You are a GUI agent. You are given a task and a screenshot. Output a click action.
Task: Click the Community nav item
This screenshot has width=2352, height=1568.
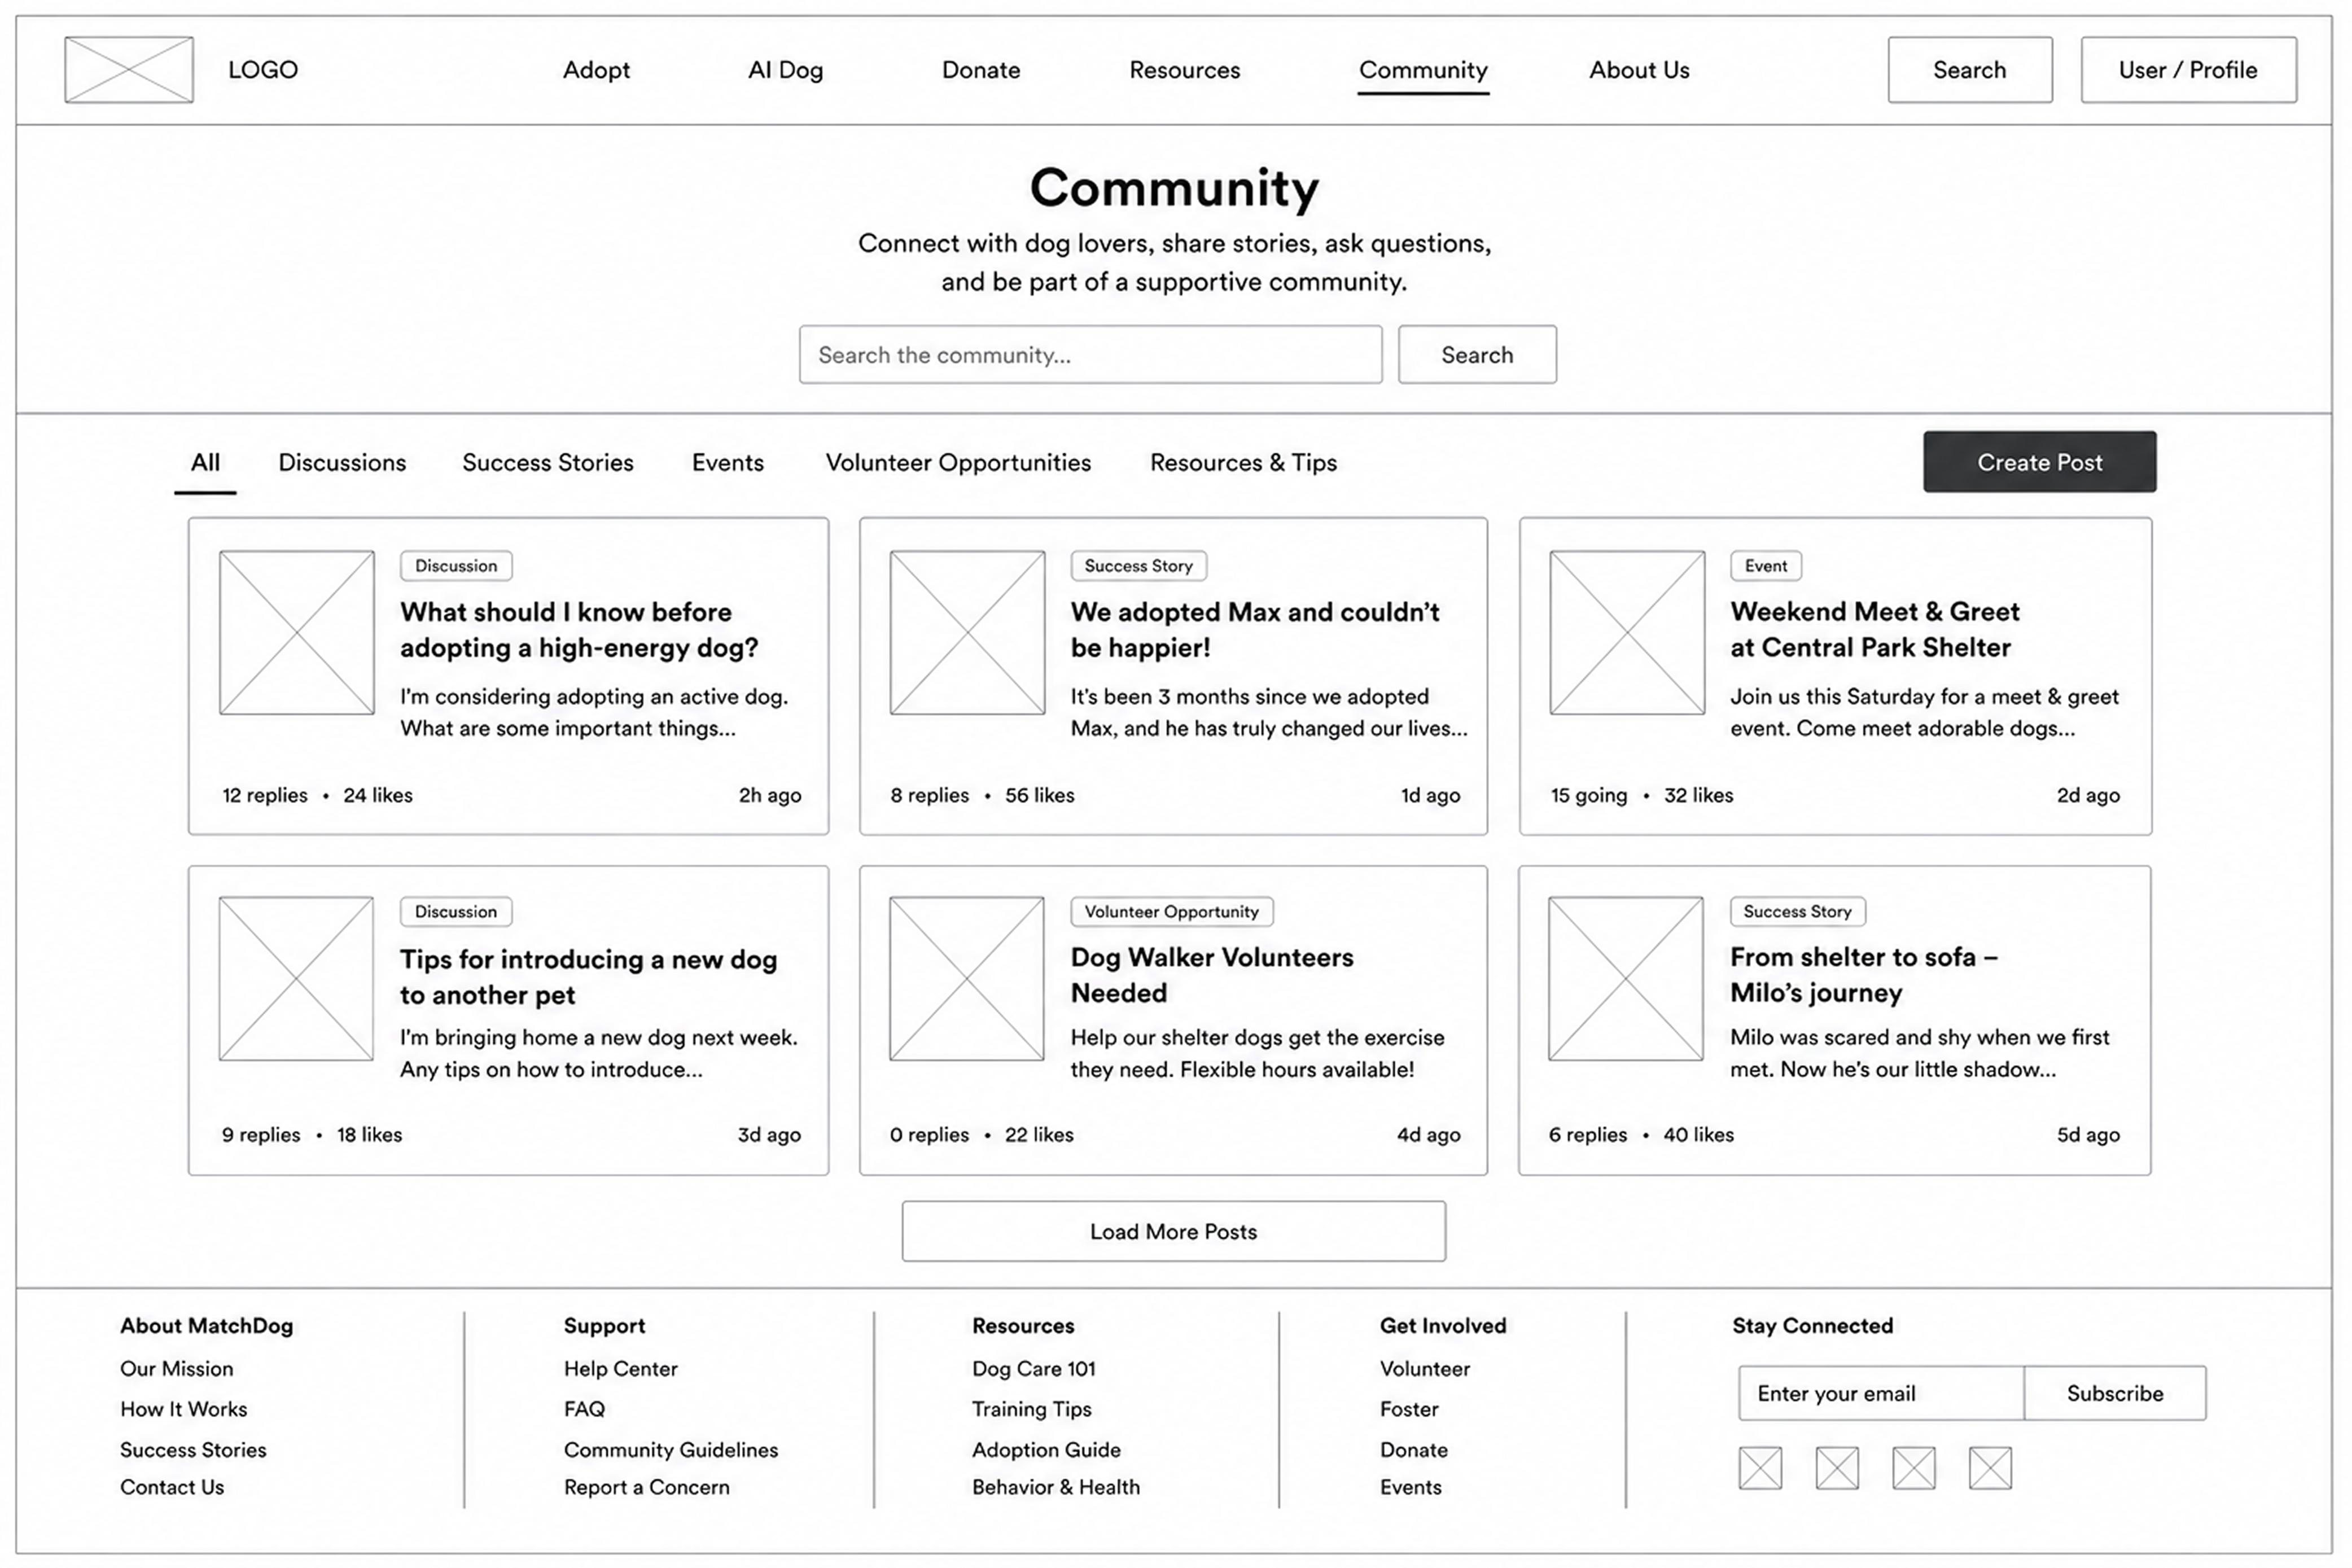point(1423,70)
